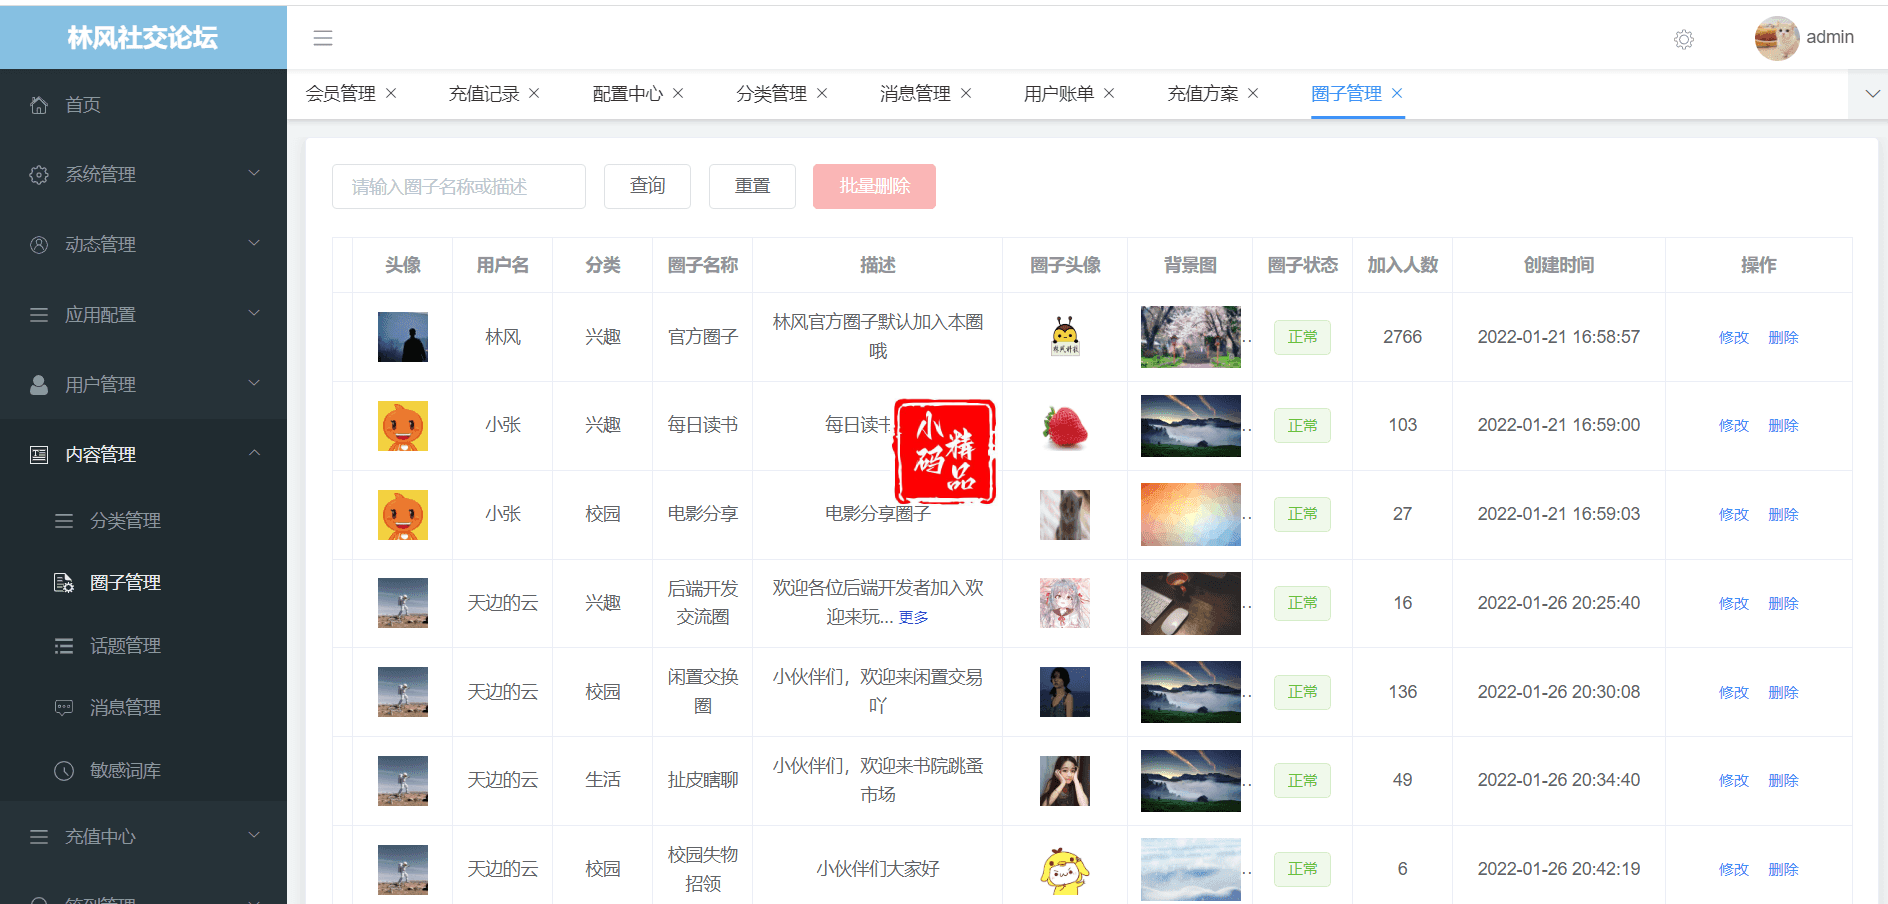
Task: Toggle the sidebar collapse hamburger icon
Action: tap(322, 38)
